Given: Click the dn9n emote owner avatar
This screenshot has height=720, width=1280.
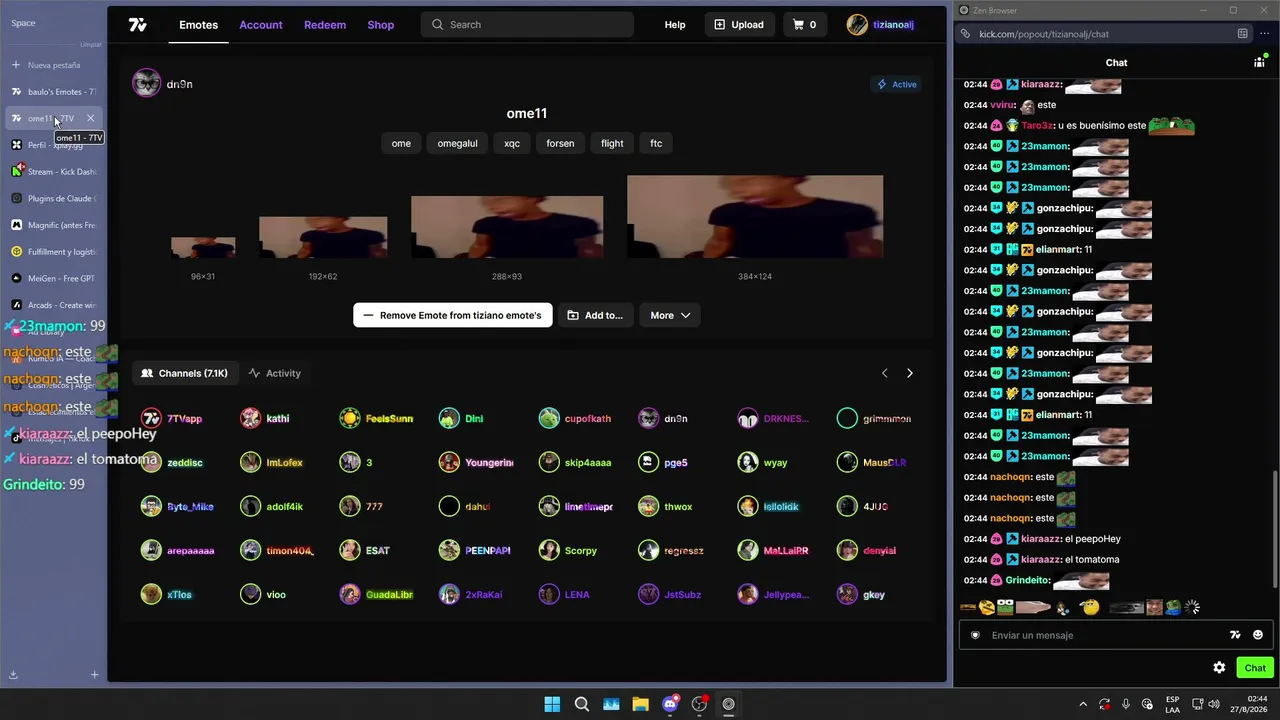Looking at the screenshot, I should [x=147, y=84].
